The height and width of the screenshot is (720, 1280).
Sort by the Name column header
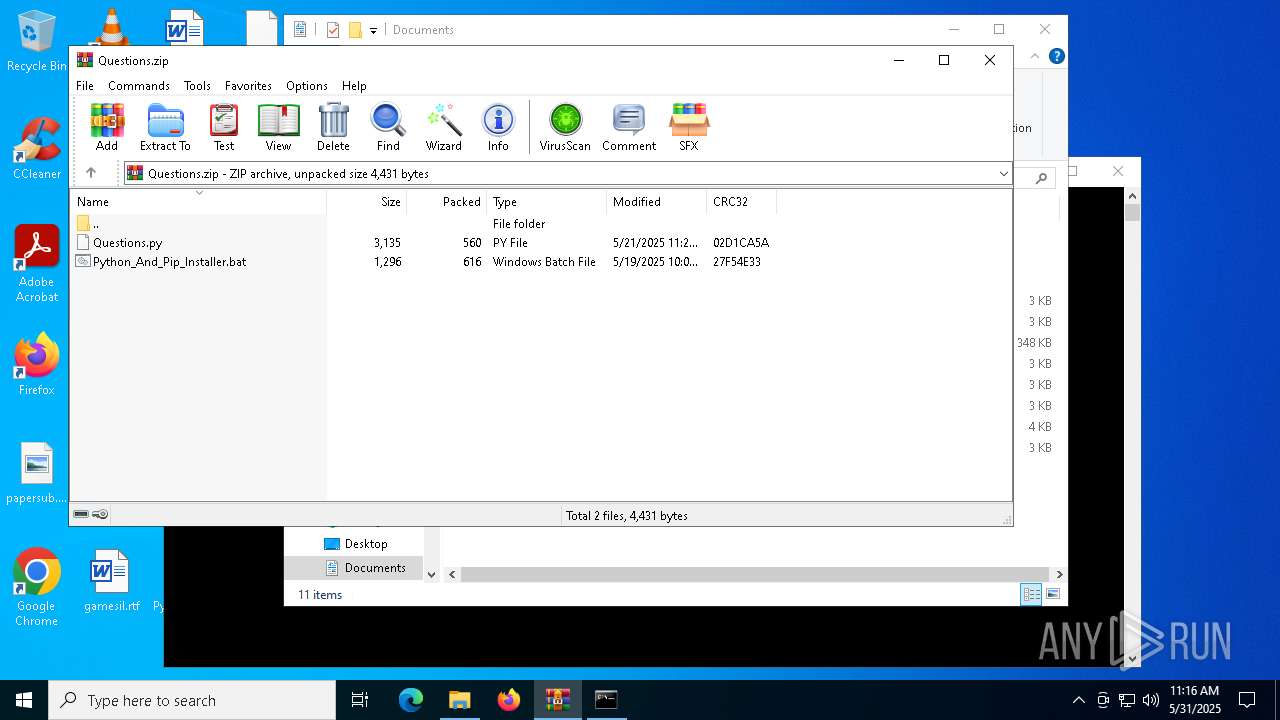pos(198,202)
